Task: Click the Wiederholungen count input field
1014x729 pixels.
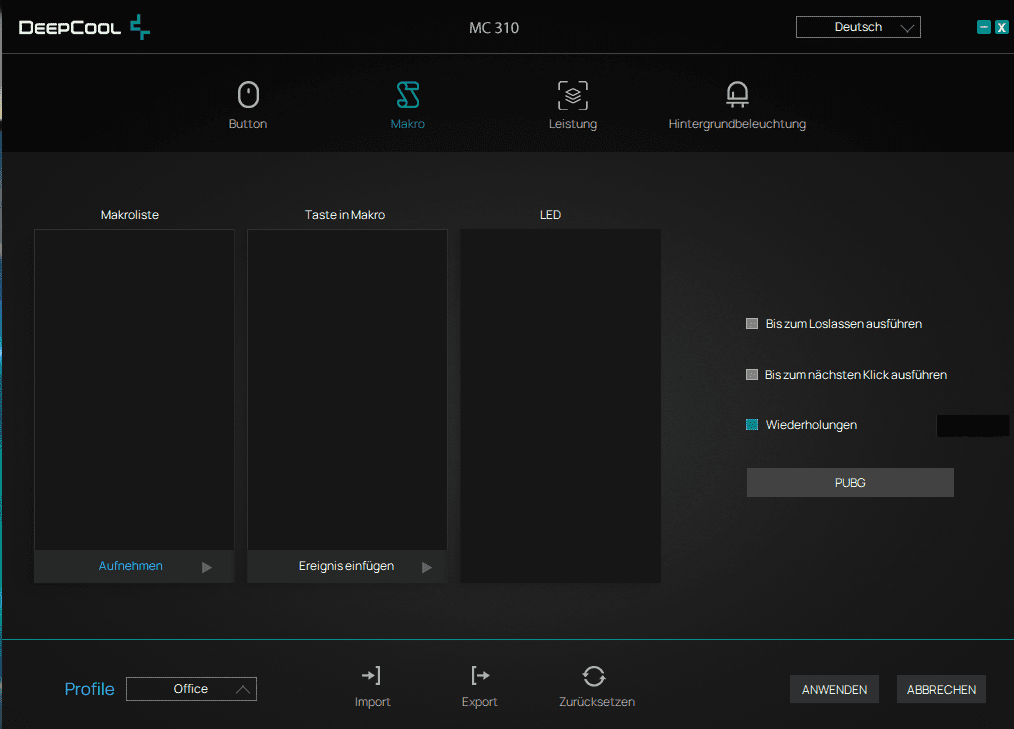Action: 973,426
